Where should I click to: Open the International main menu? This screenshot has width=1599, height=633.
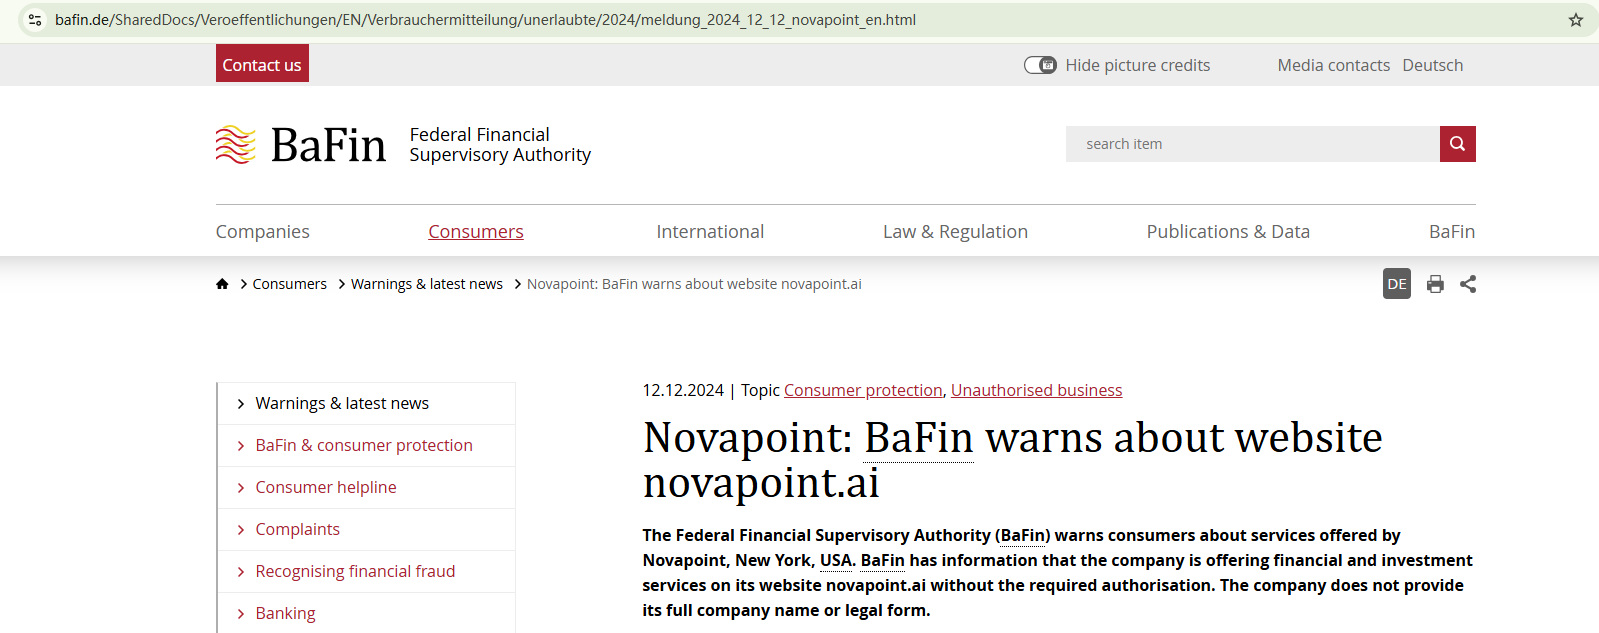tap(710, 232)
